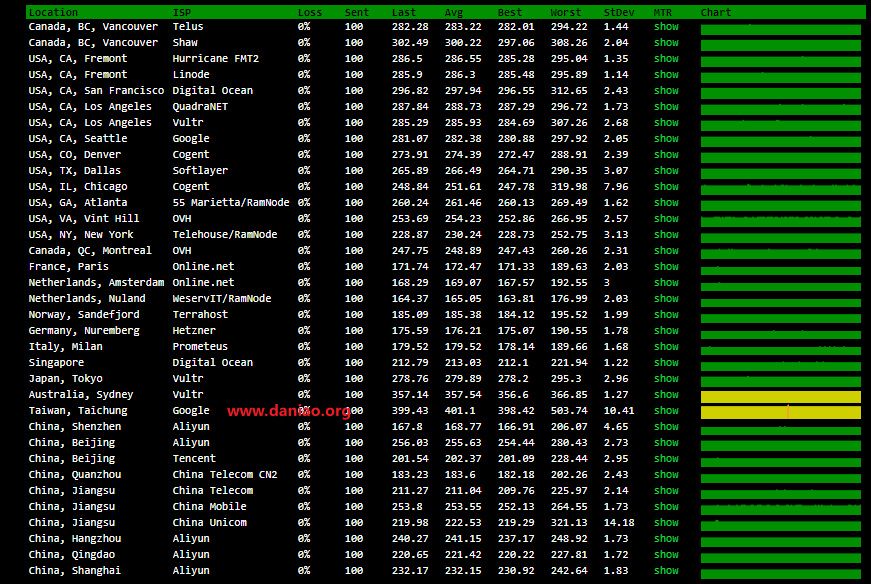Click the Worst column header

pyautogui.click(x=565, y=12)
